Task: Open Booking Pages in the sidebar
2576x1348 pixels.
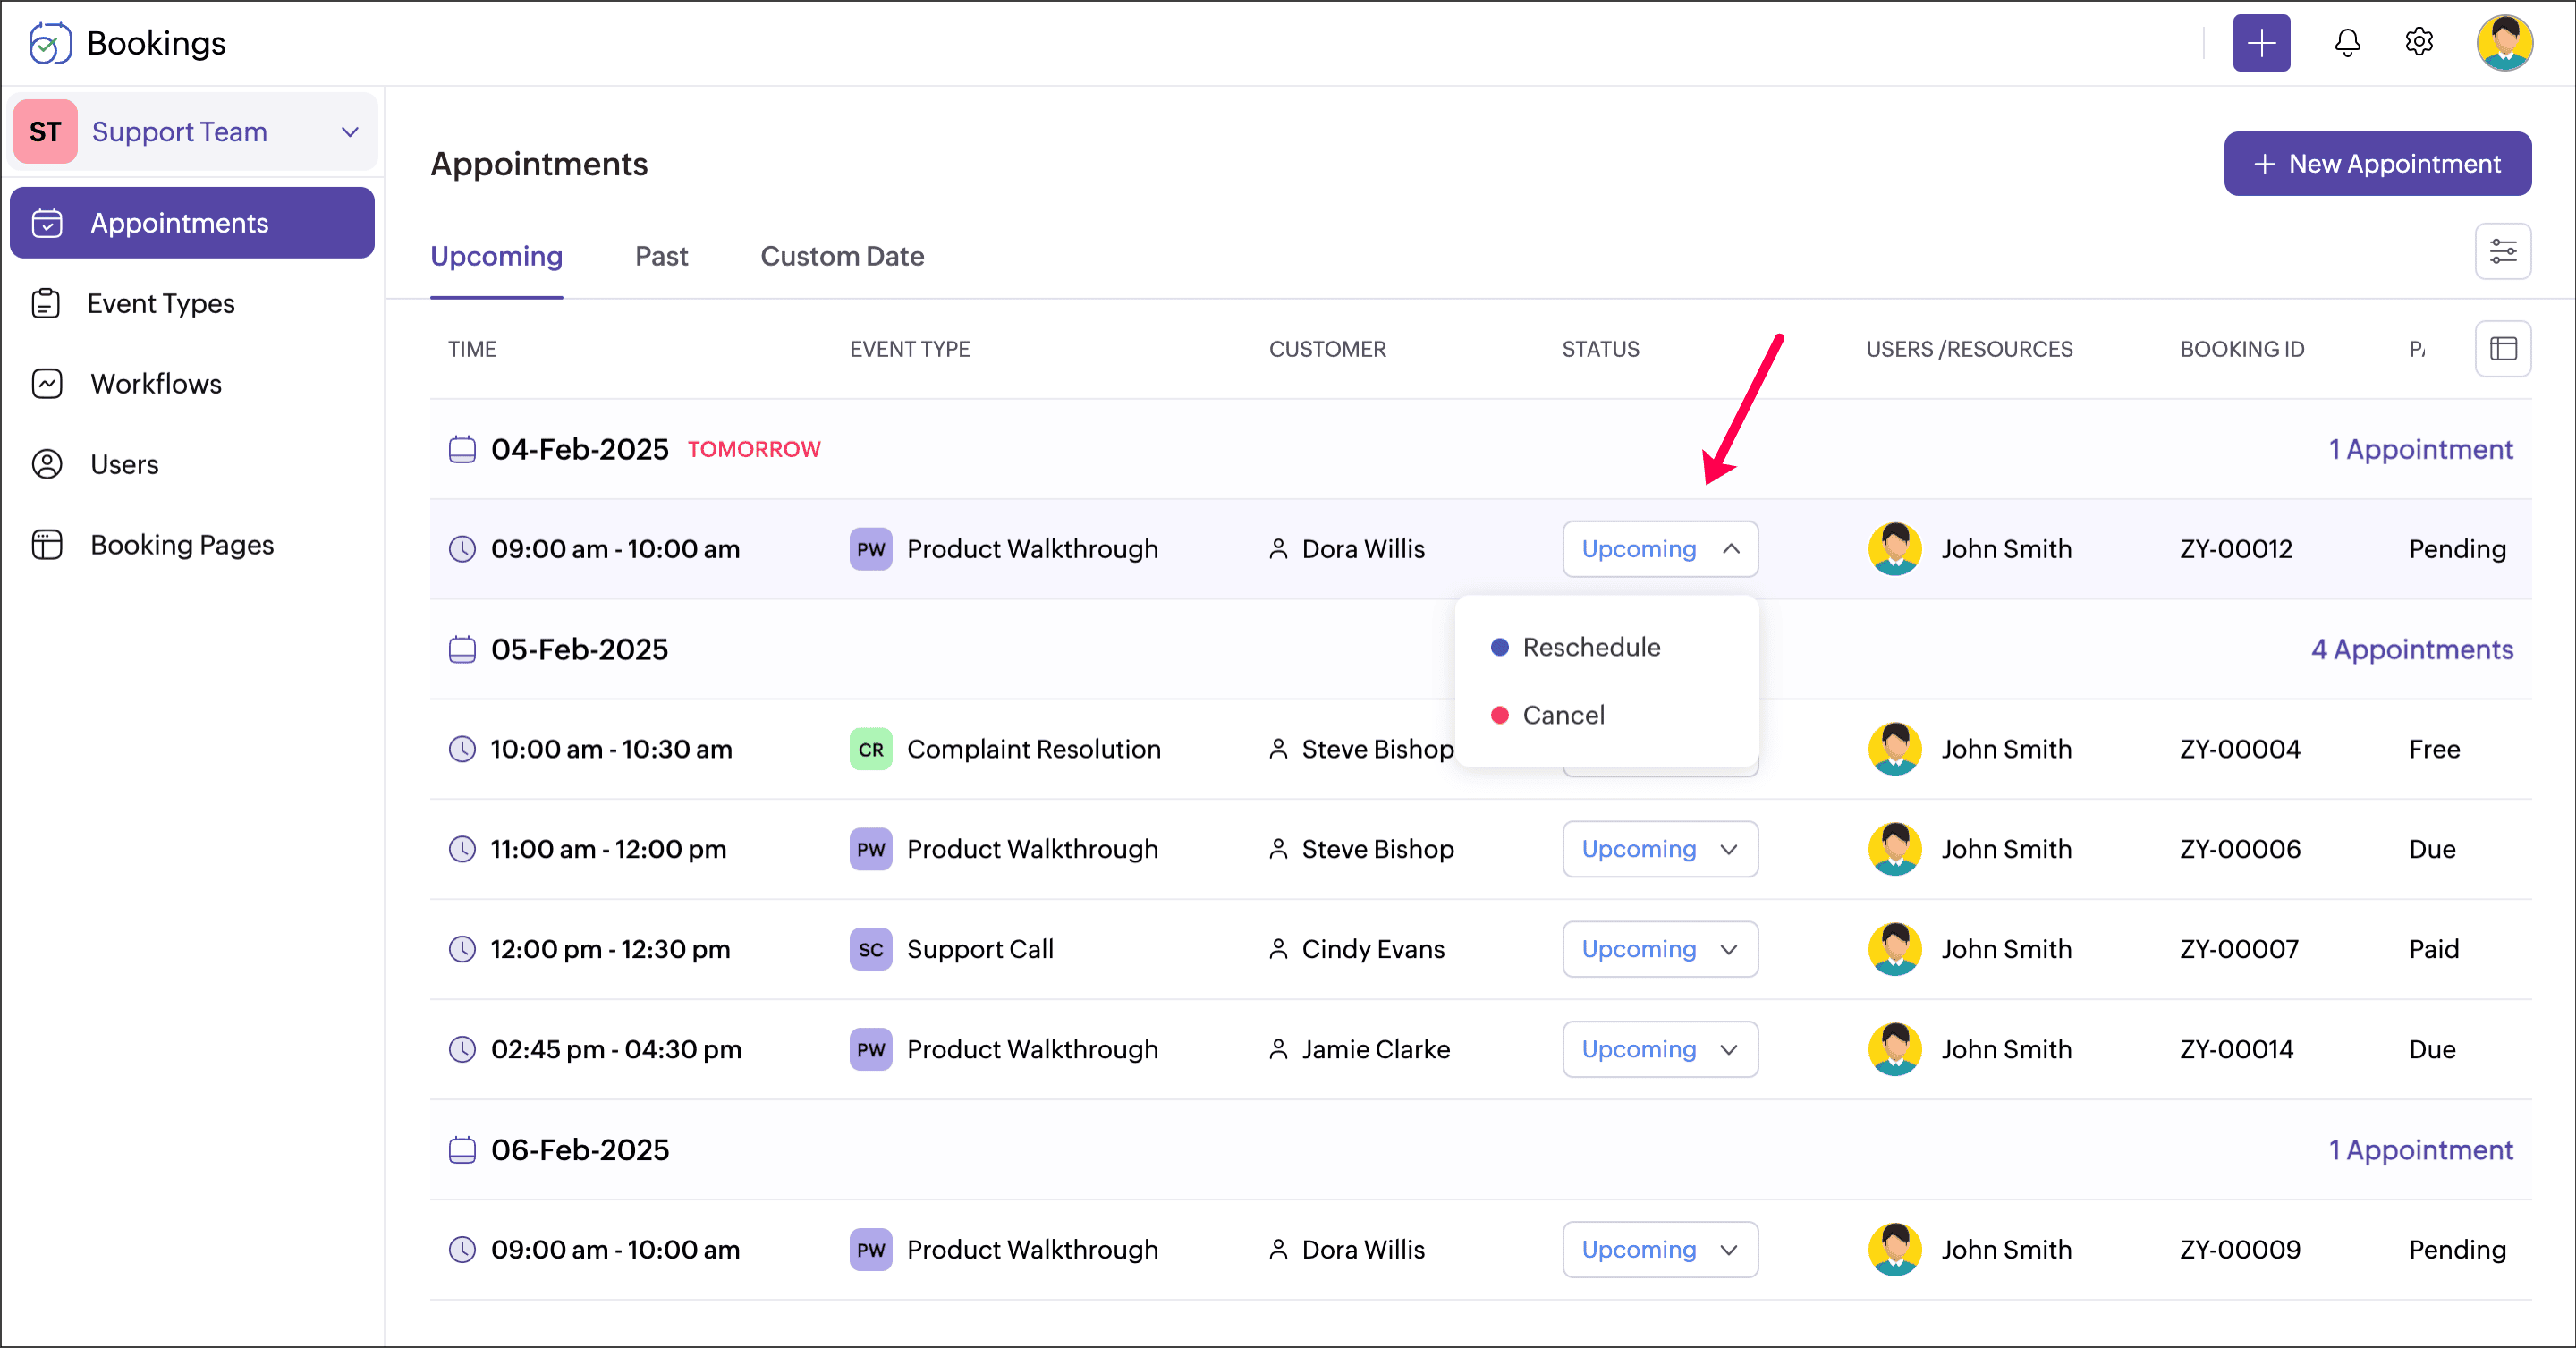Action: click(153, 544)
